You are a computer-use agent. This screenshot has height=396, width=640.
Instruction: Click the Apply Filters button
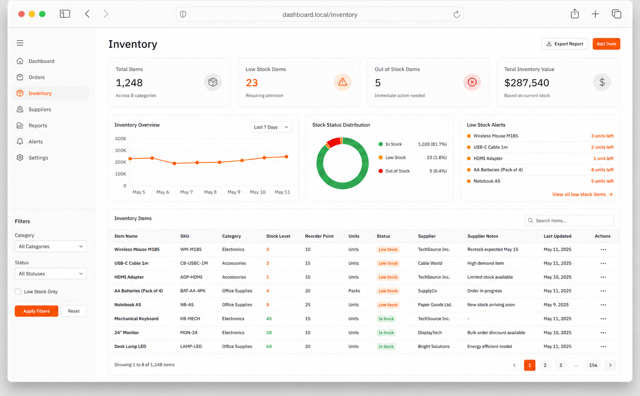[x=36, y=311]
